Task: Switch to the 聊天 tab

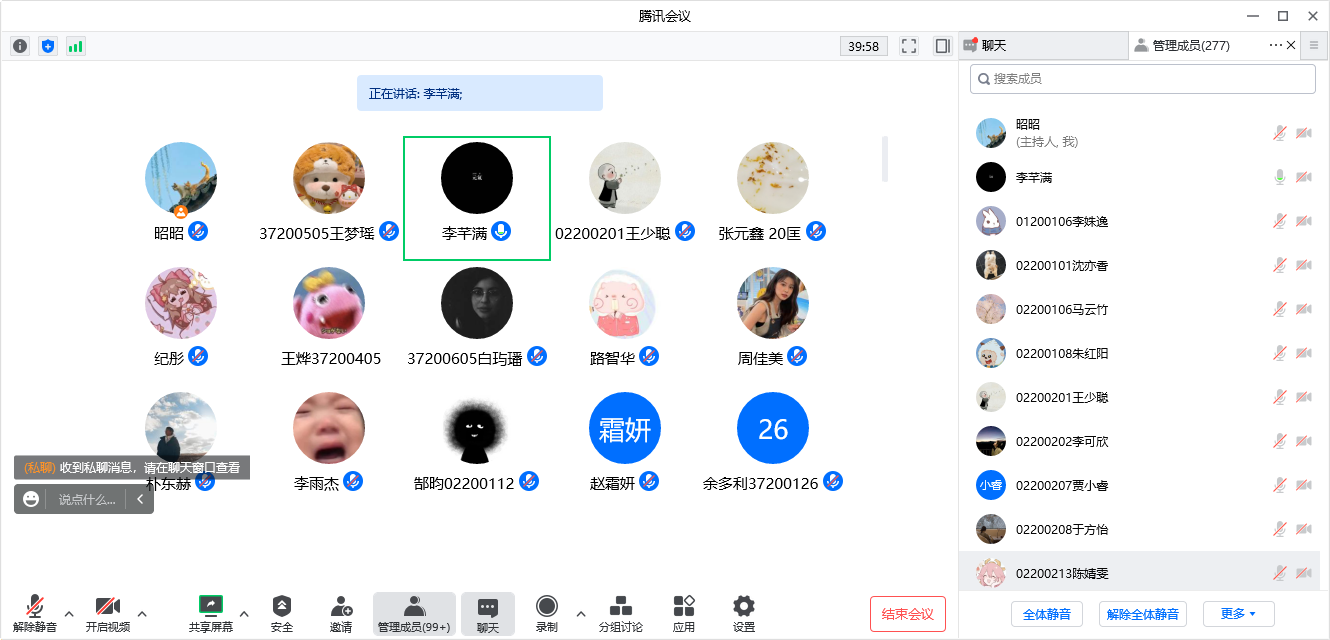Action: [x=1040, y=45]
